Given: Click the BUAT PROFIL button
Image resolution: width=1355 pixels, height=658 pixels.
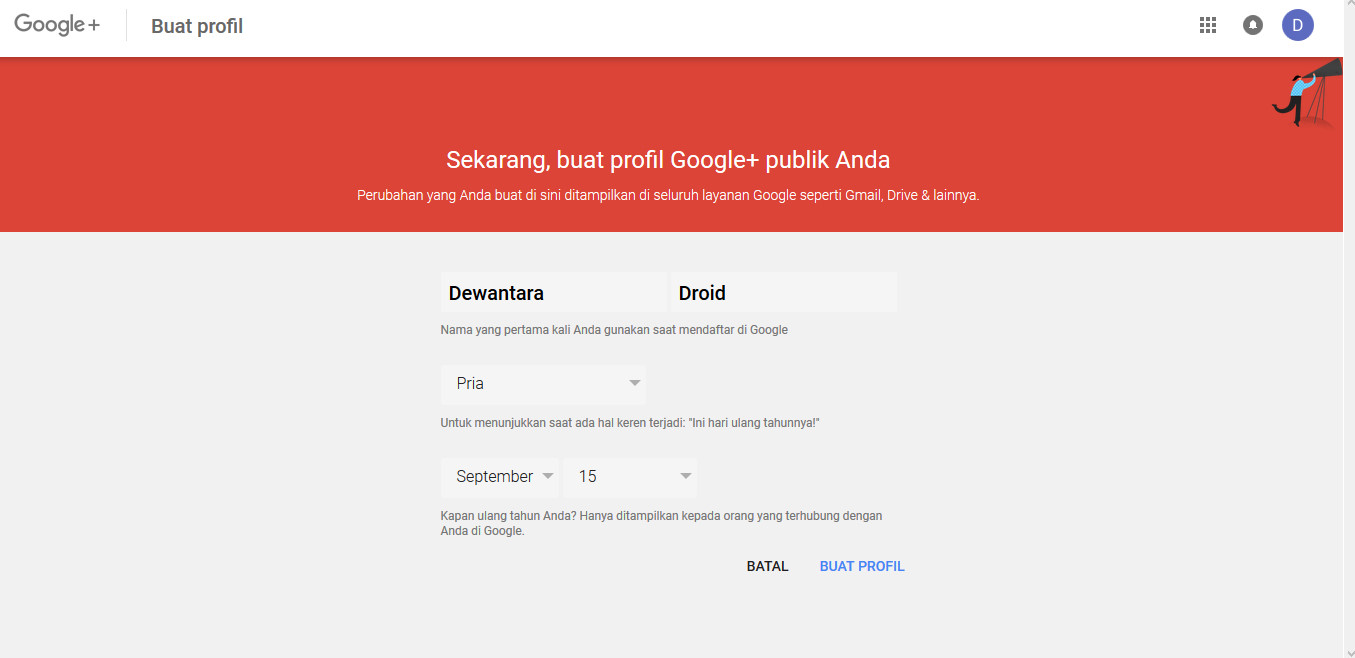Looking at the screenshot, I should (862, 566).
